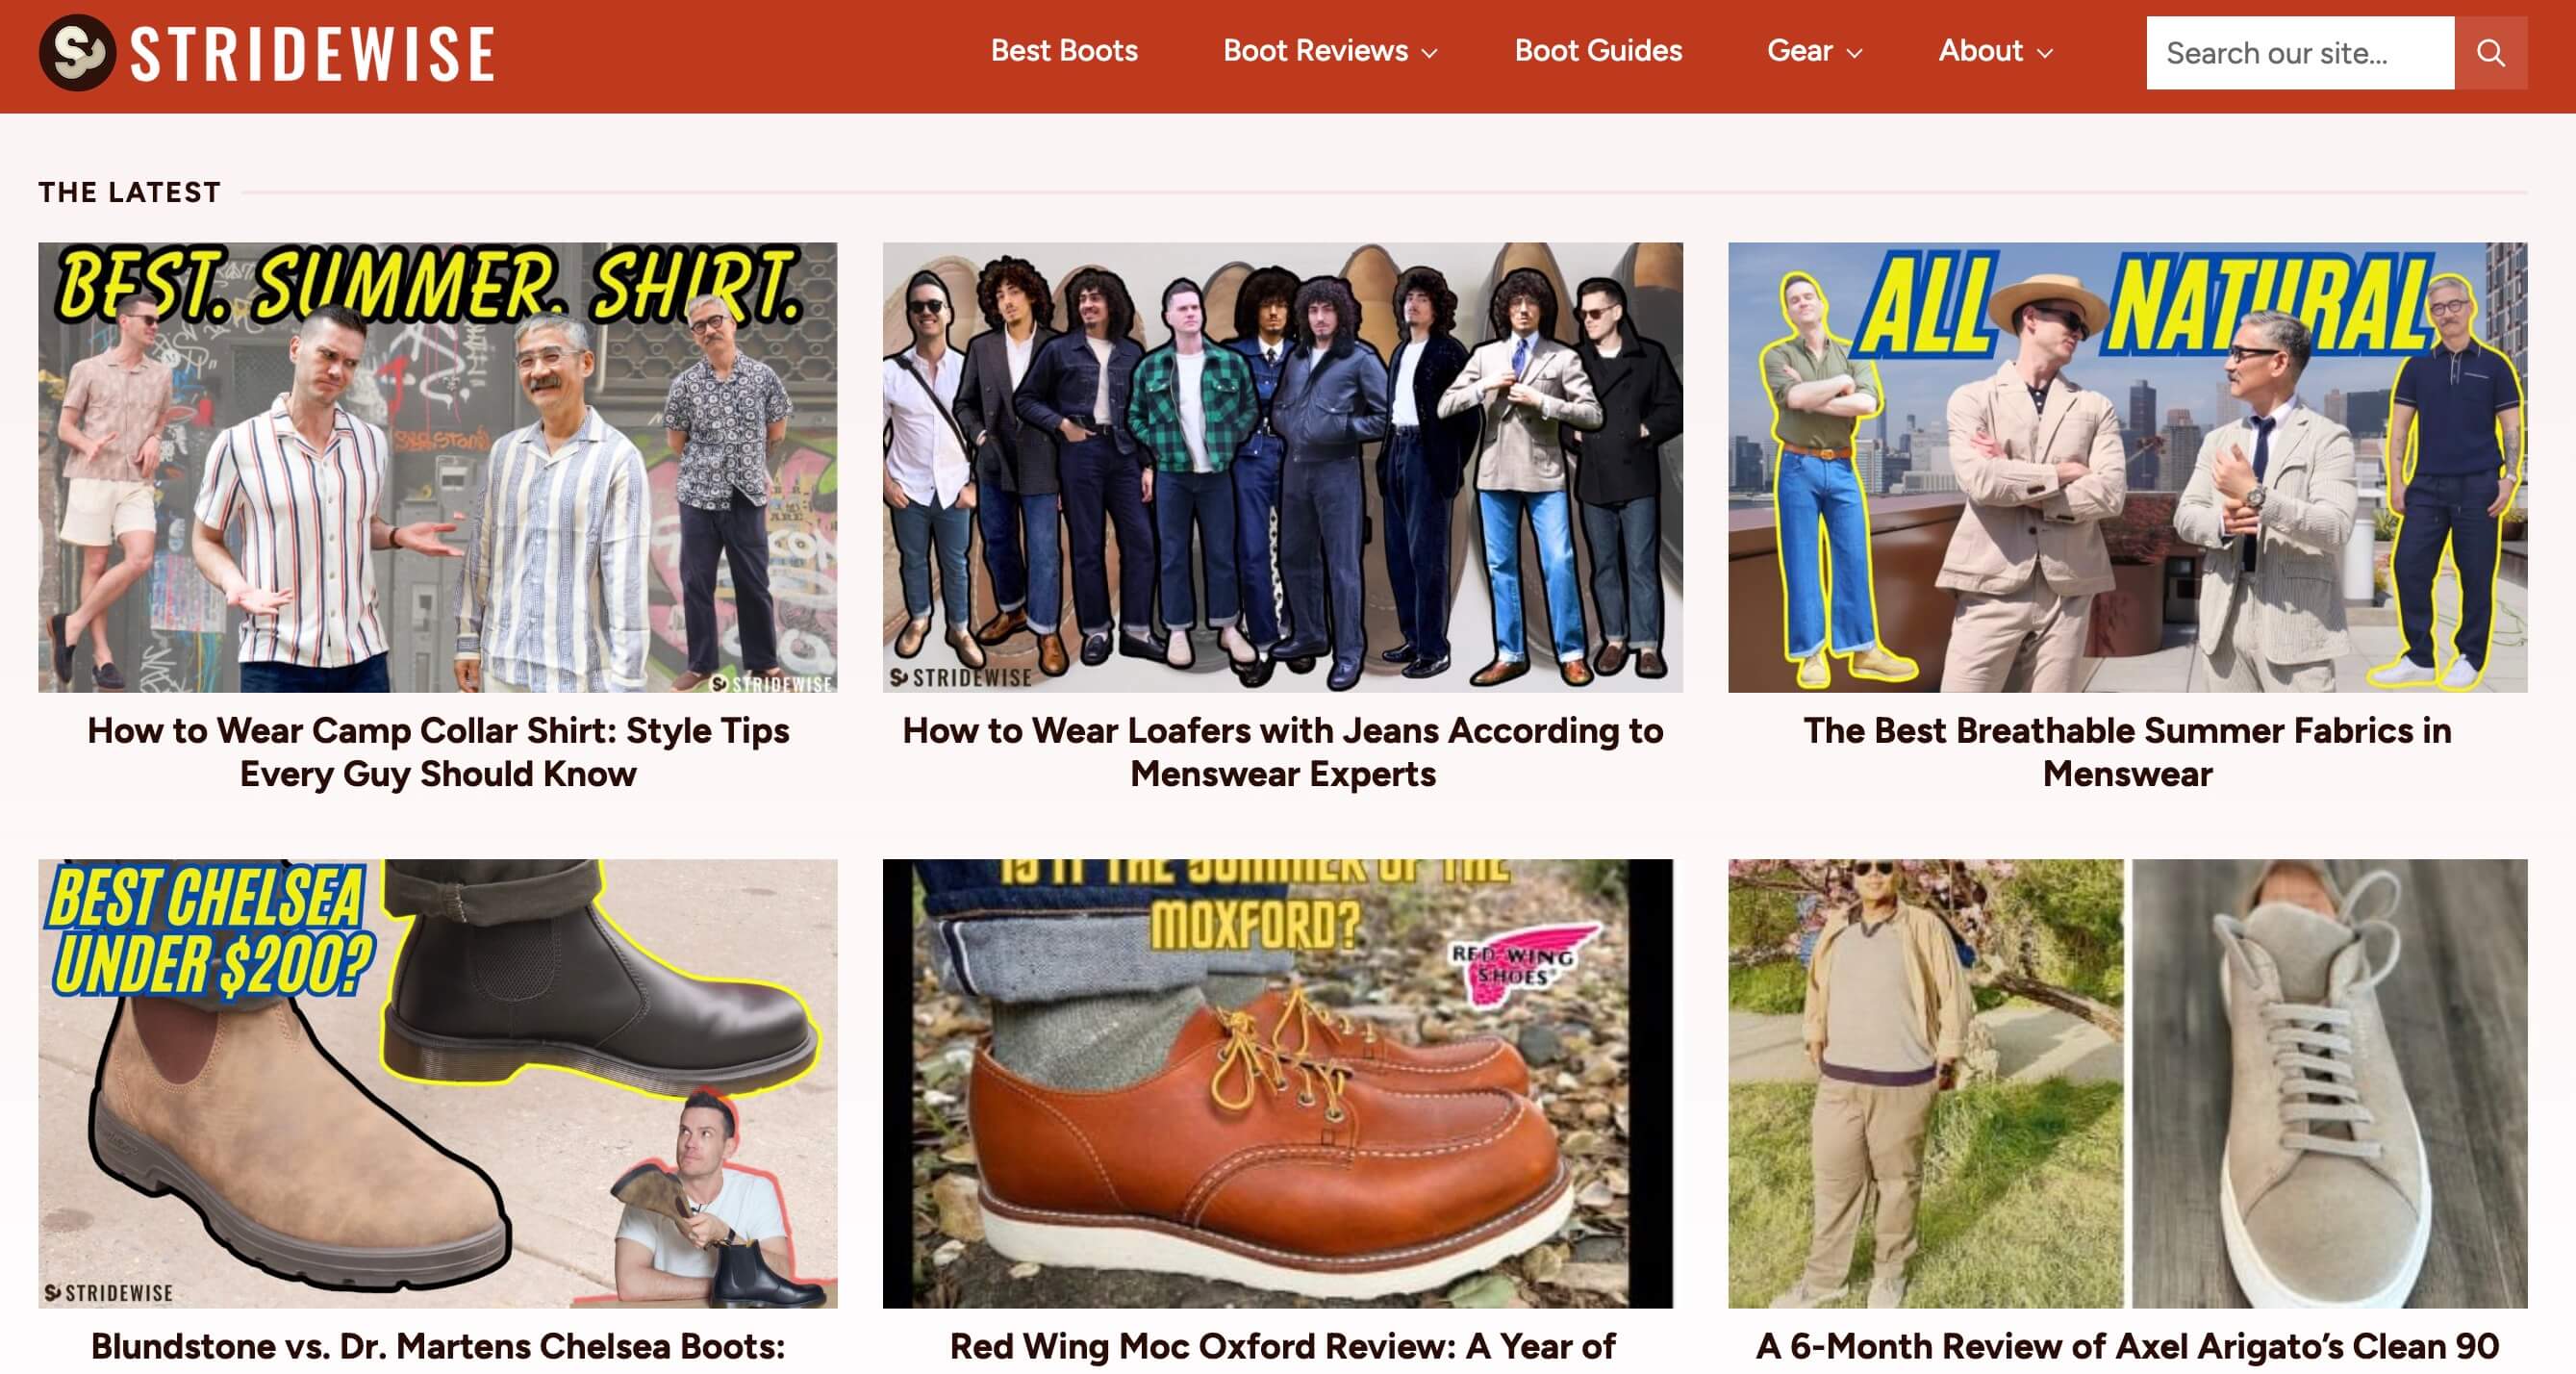Open 'How to Wear Camp Collar Shirt' article
Viewport: 2576px width, 1374px height.
[x=438, y=752]
